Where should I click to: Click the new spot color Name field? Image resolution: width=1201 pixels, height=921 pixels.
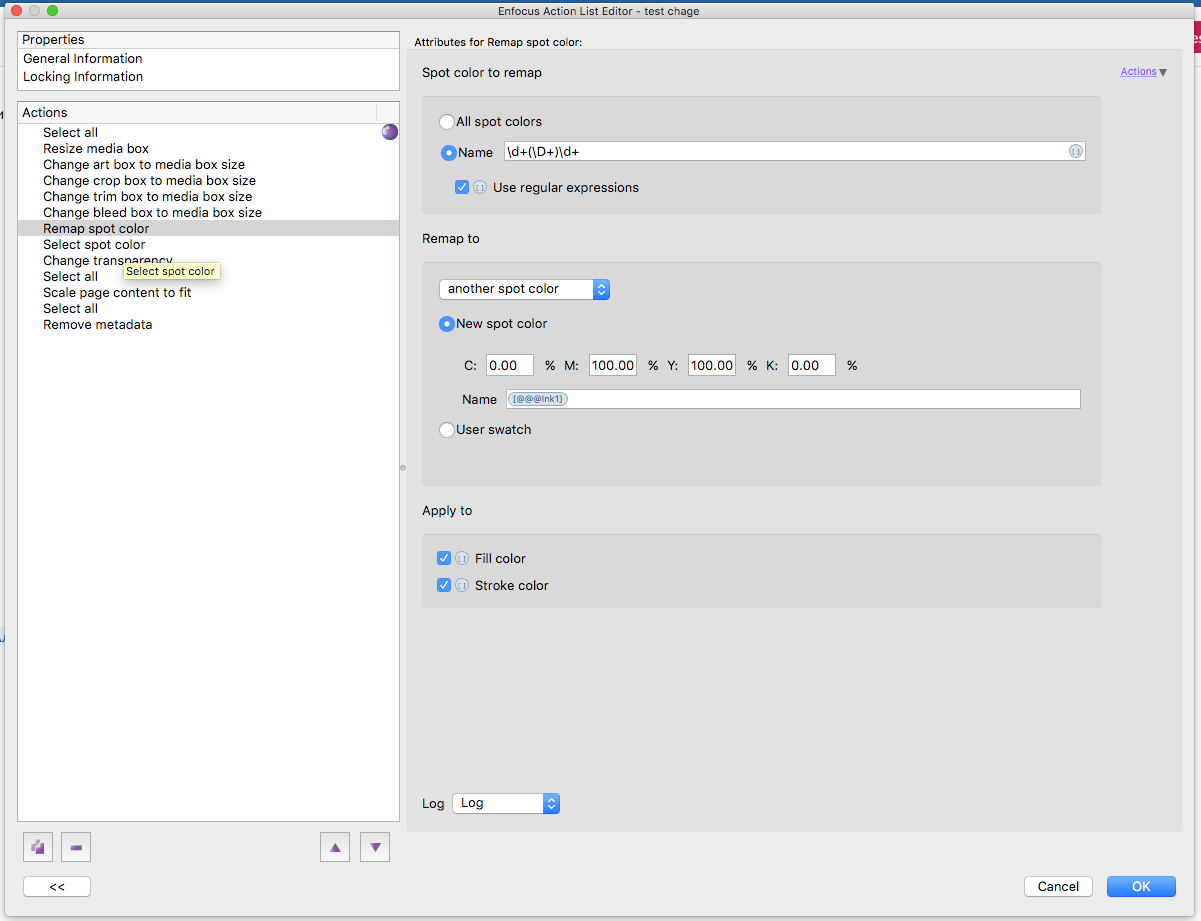click(793, 399)
